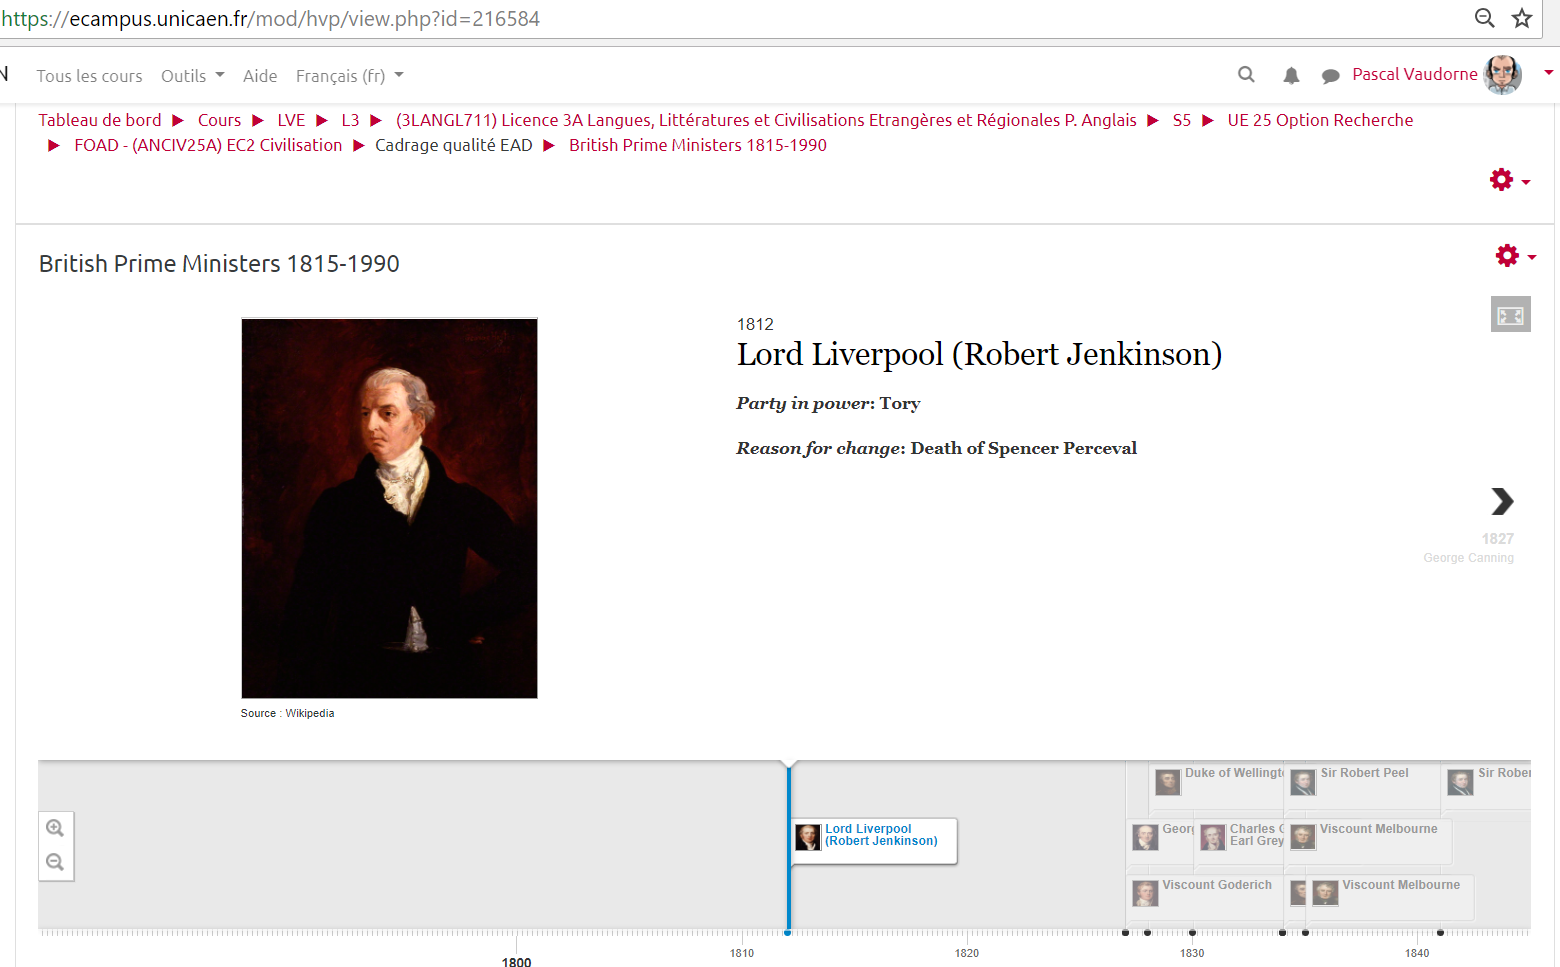Expand the Outils dropdown menu
1560x967 pixels.
[192, 76]
